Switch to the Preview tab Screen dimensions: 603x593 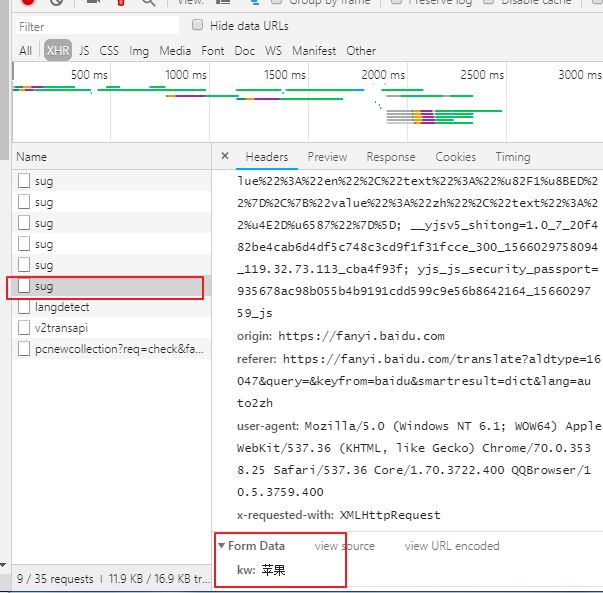pyautogui.click(x=327, y=157)
